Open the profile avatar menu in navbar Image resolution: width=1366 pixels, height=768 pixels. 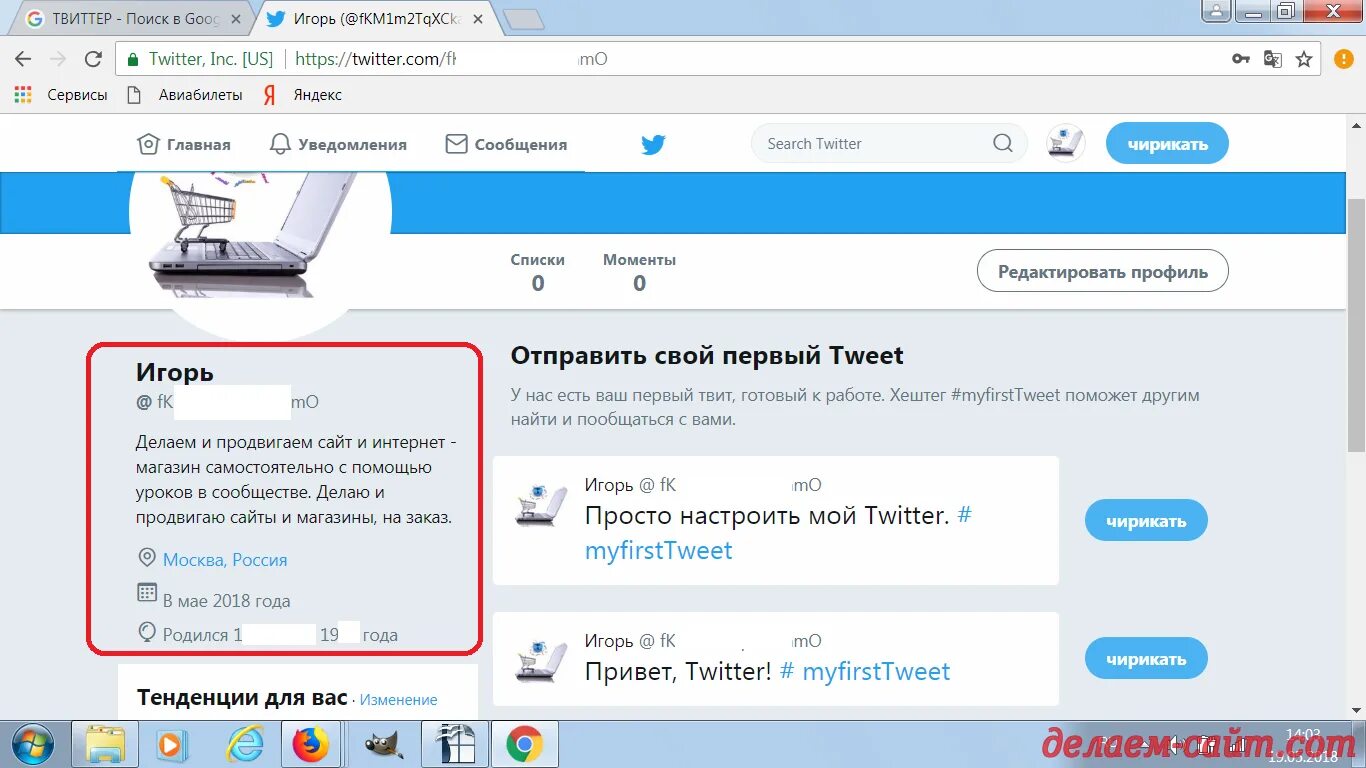[1066, 144]
